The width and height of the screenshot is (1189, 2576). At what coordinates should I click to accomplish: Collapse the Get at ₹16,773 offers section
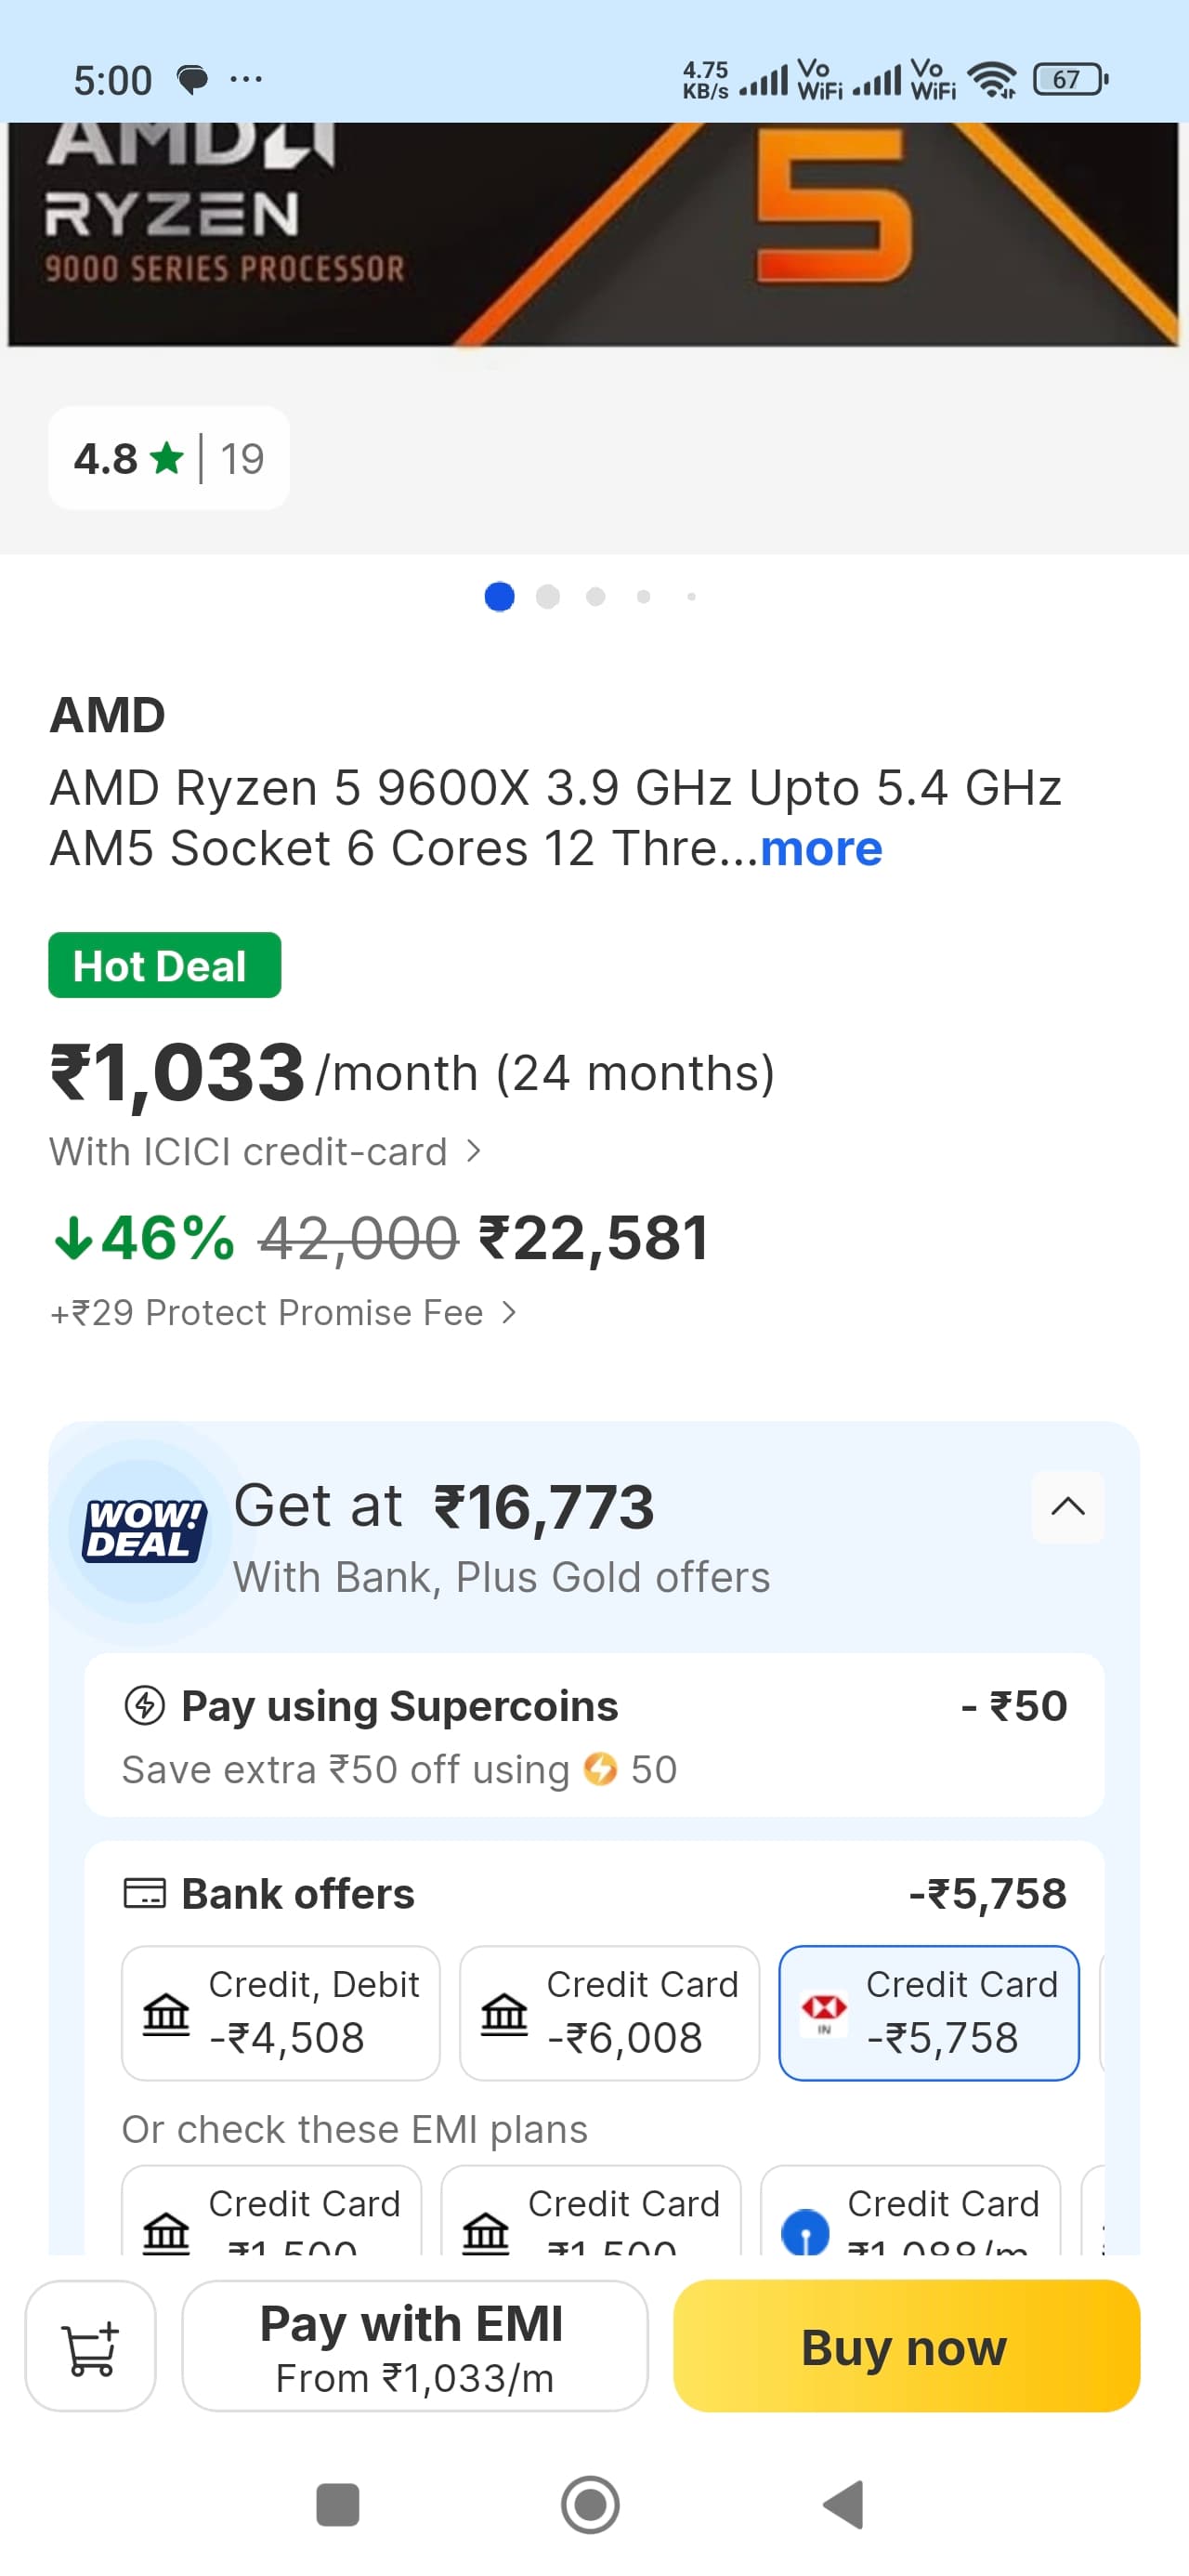(x=1067, y=1506)
